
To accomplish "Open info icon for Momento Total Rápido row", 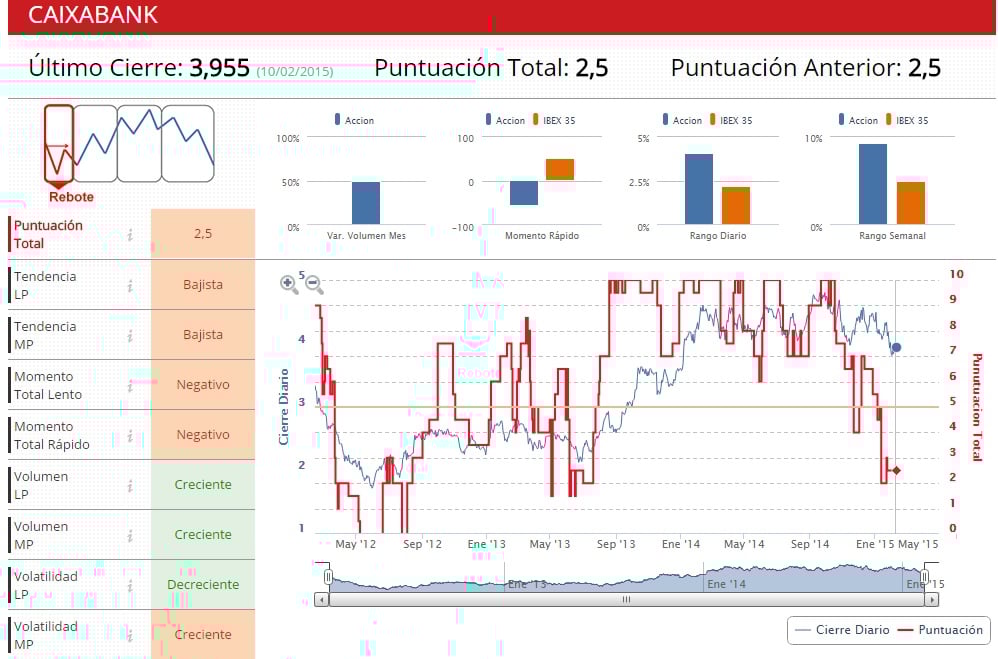I will [x=130, y=436].
